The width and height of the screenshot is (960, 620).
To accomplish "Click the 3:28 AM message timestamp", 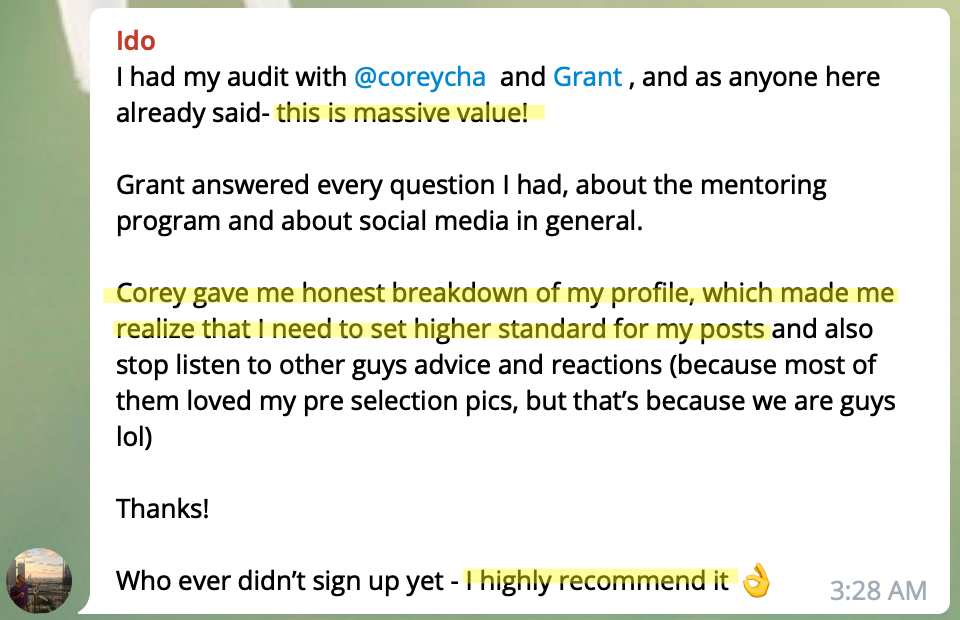I will pyautogui.click(x=878, y=591).
